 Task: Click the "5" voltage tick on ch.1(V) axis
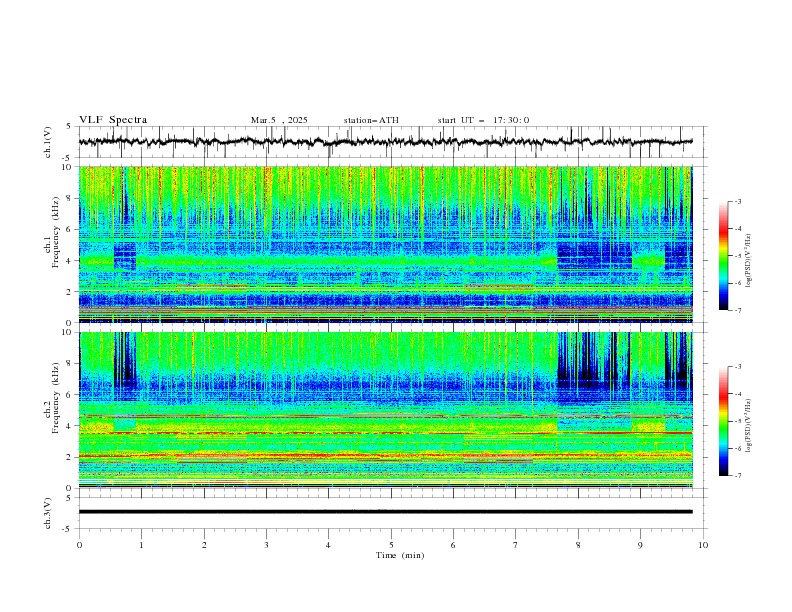coord(69,127)
